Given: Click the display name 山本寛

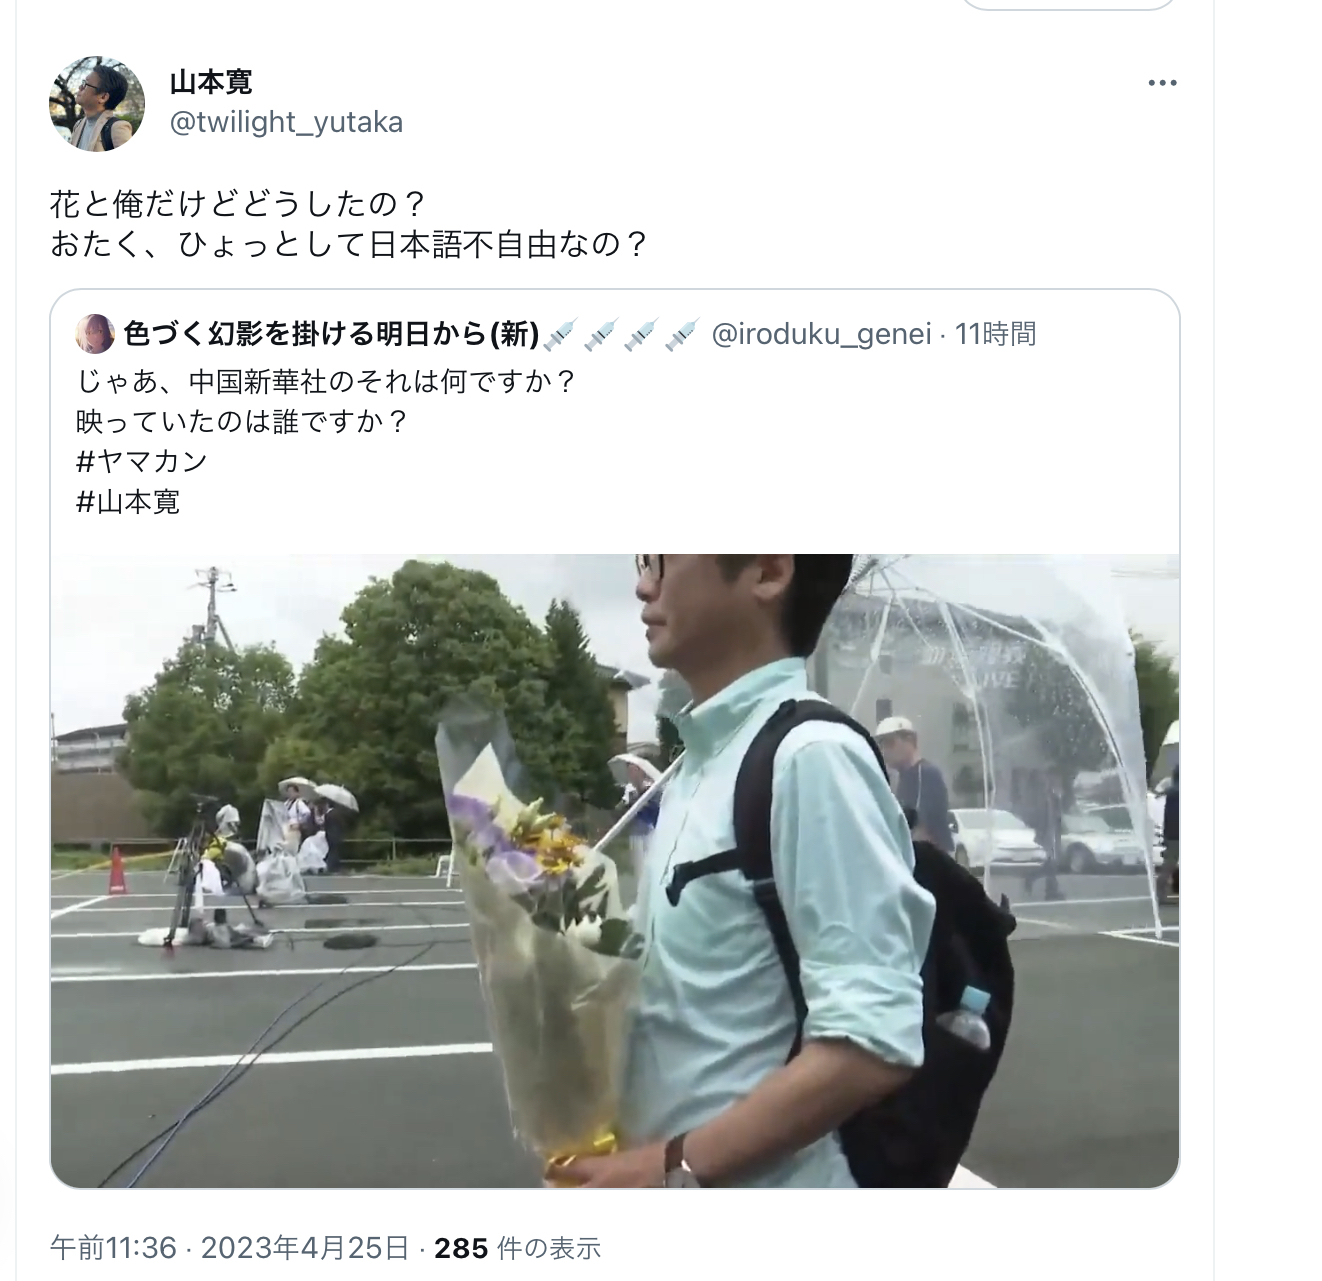Looking at the screenshot, I should [x=211, y=83].
